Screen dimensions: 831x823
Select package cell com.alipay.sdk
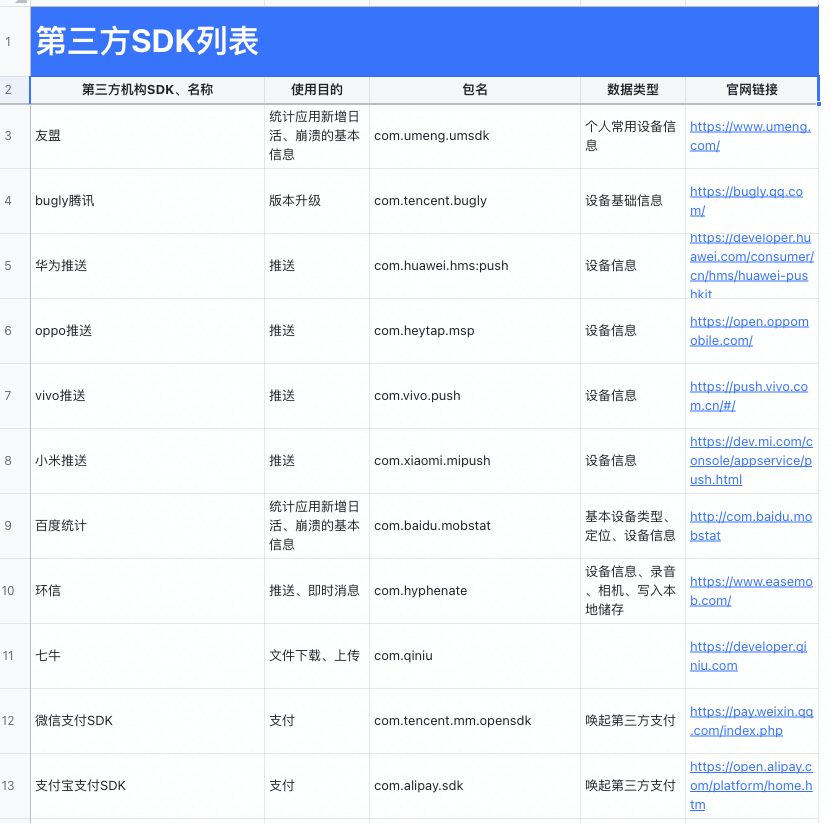(x=475, y=785)
